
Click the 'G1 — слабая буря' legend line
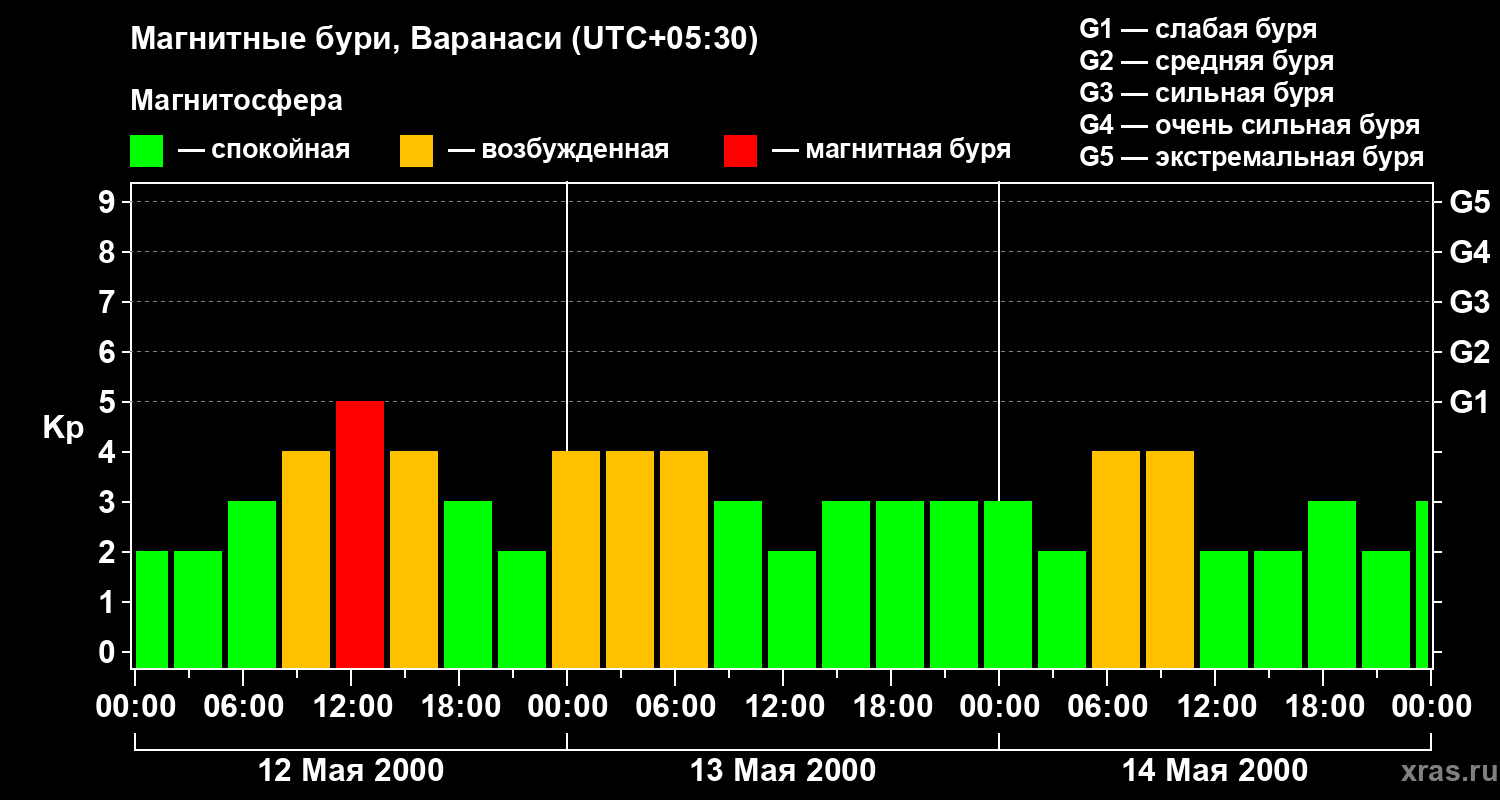(1197, 29)
